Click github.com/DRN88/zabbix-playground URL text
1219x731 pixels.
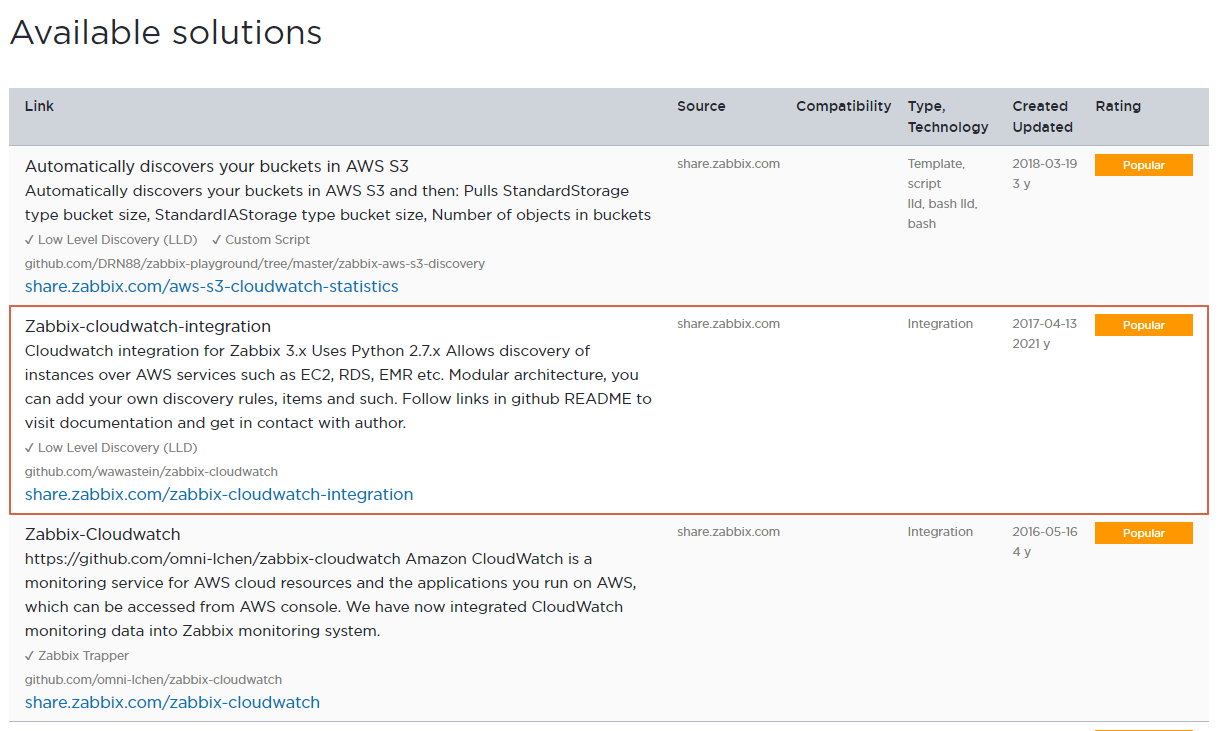[x=255, y=264]
